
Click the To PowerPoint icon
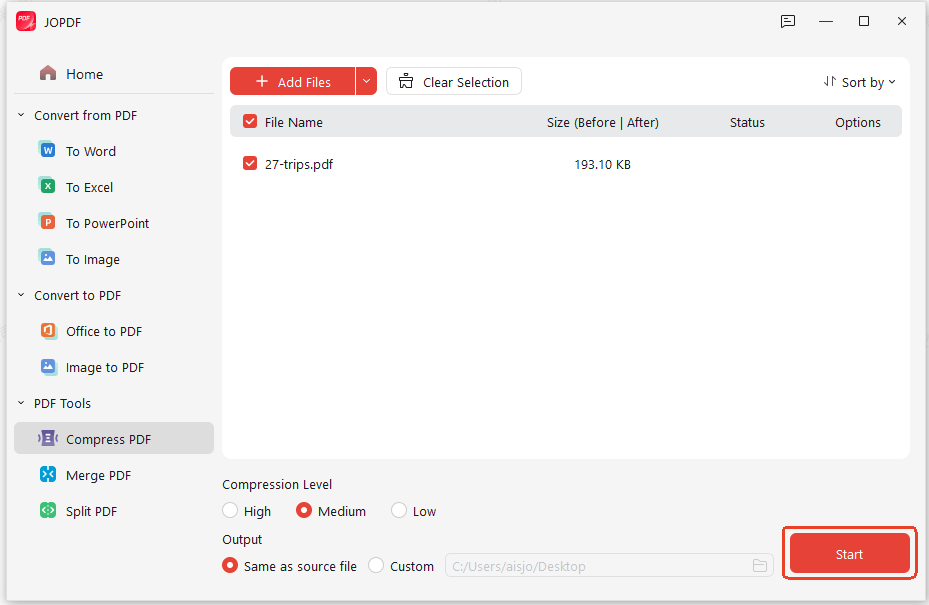pyautogui.click(x=48, y=223)
